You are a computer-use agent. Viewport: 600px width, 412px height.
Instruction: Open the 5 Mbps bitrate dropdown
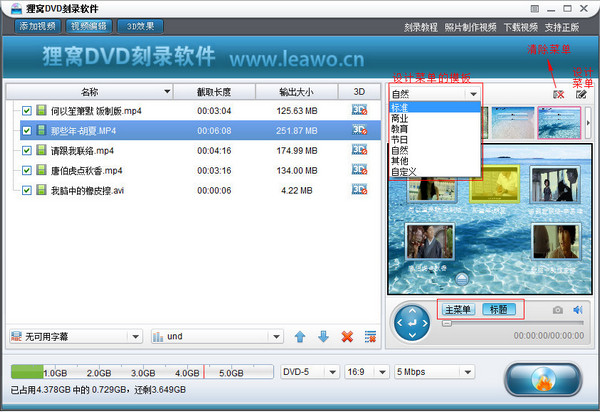click(x=435, y=372)
